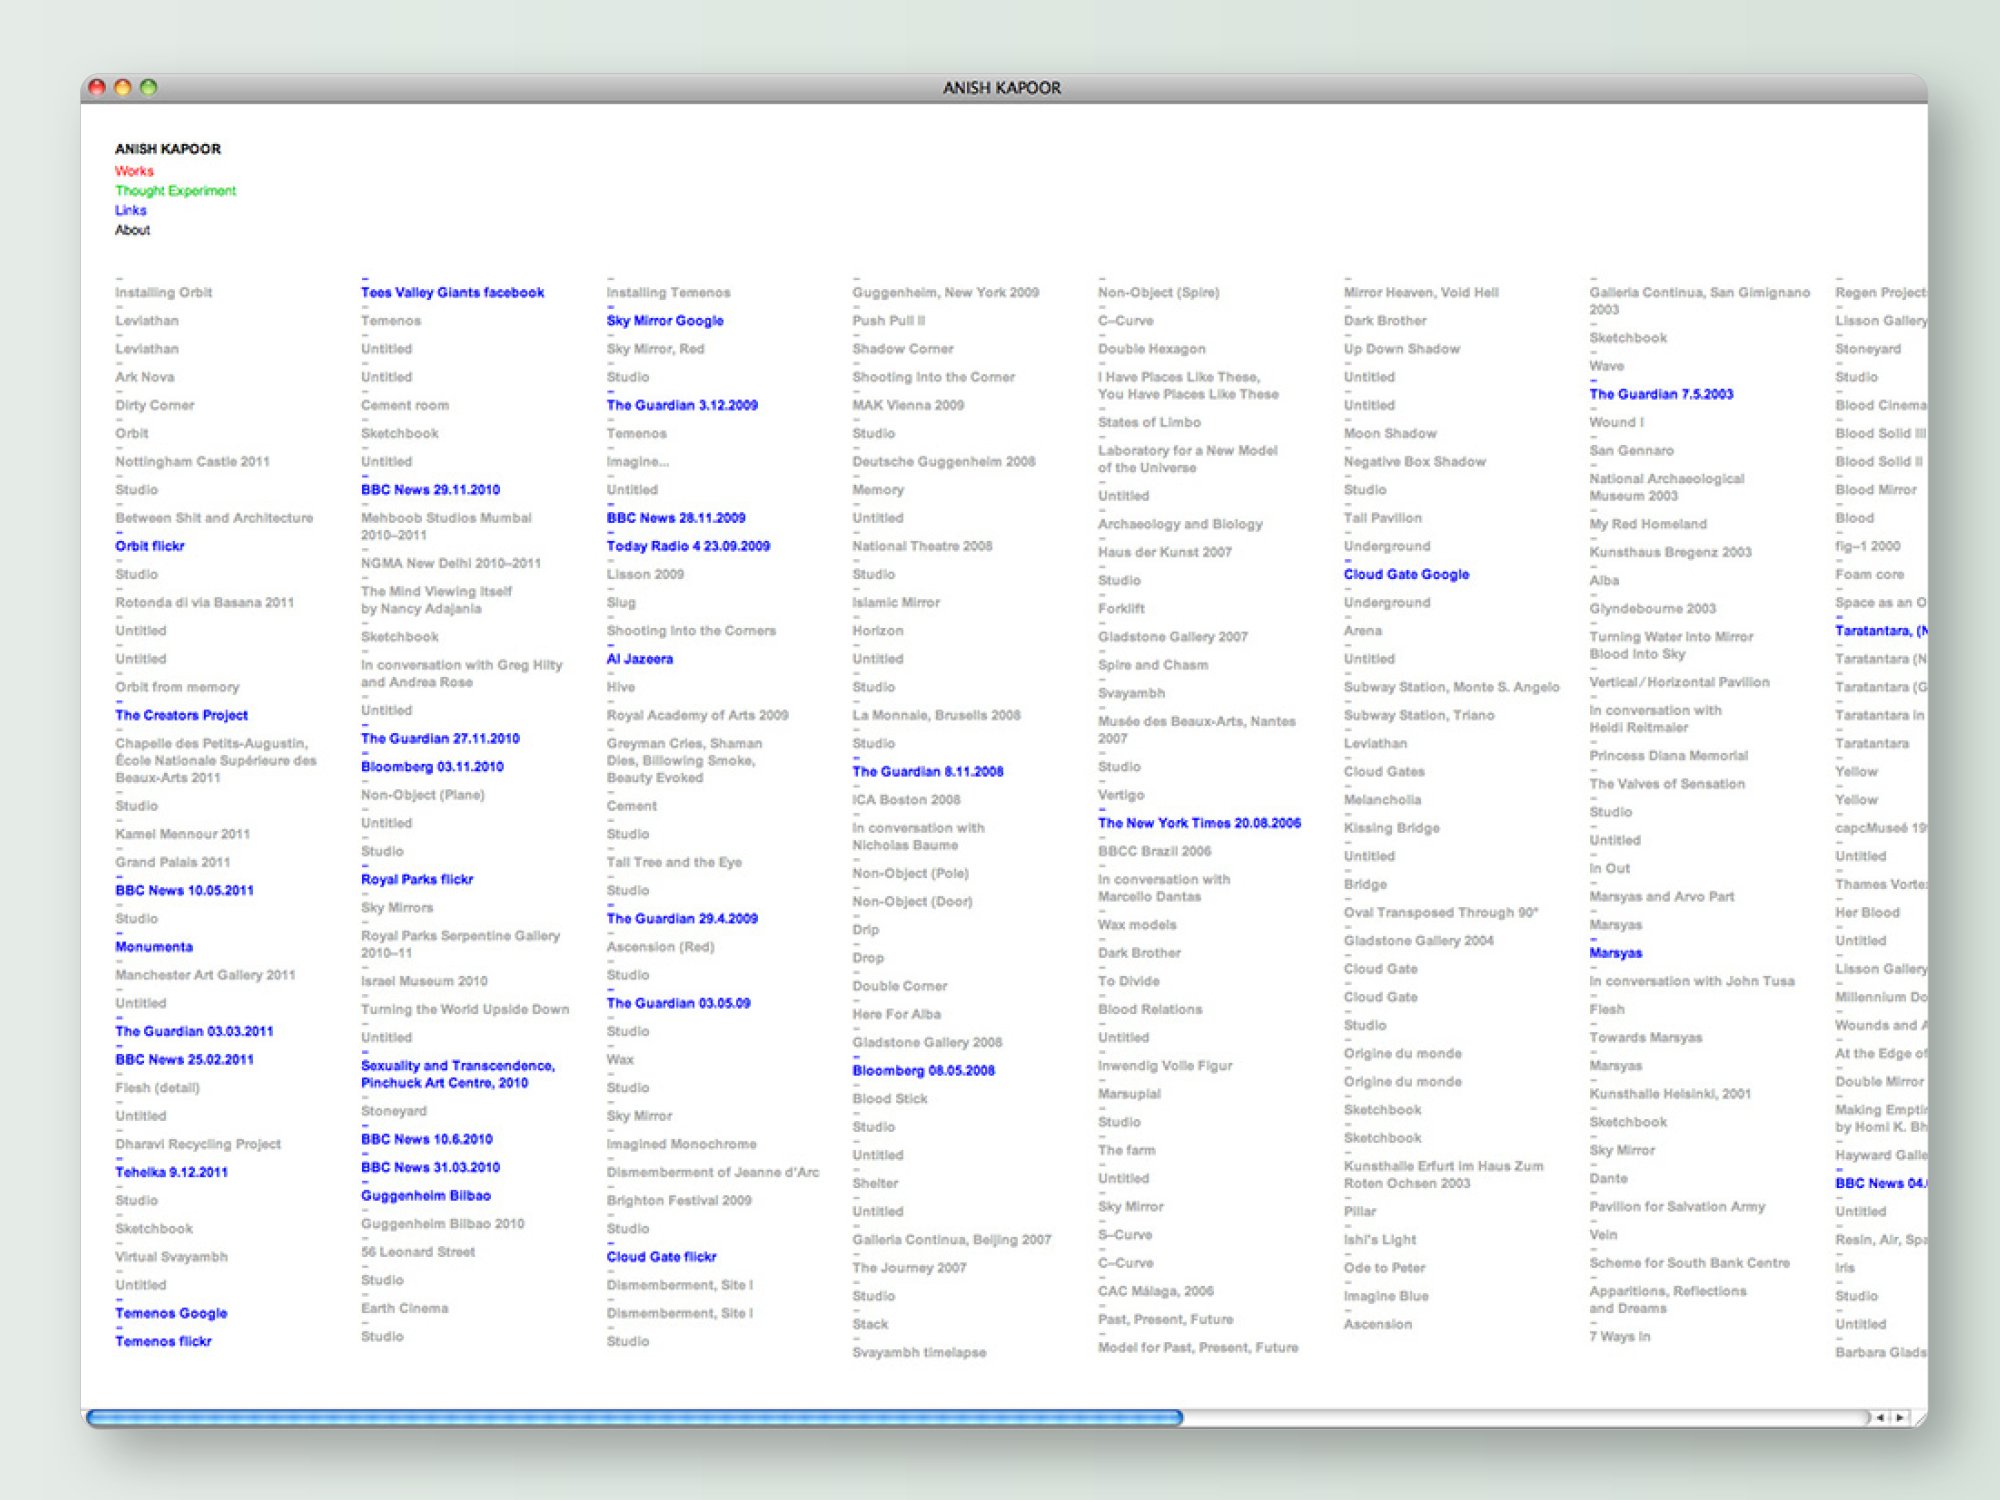Screen dimensions: 2000x1500
Task: Open the Cloud Gate Google link
Action: coord(1406,574)
